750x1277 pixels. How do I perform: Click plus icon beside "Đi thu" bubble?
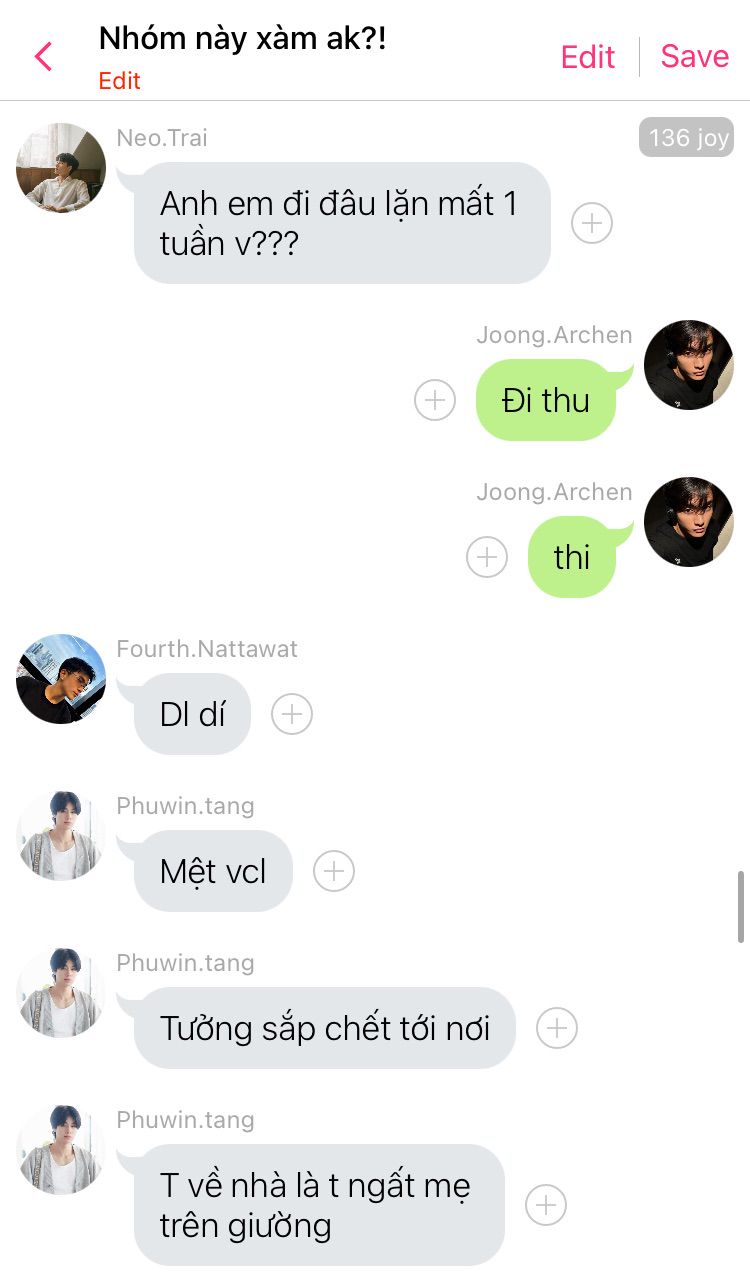click(435, 400)
